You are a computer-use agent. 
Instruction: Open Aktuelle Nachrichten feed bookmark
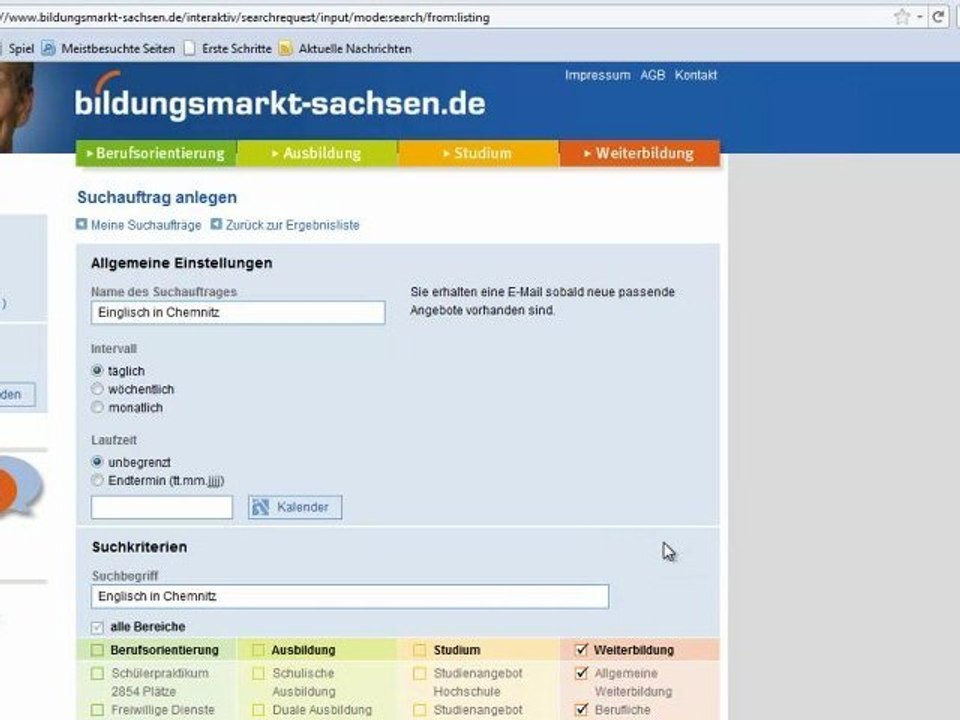[x=345, y=48]
